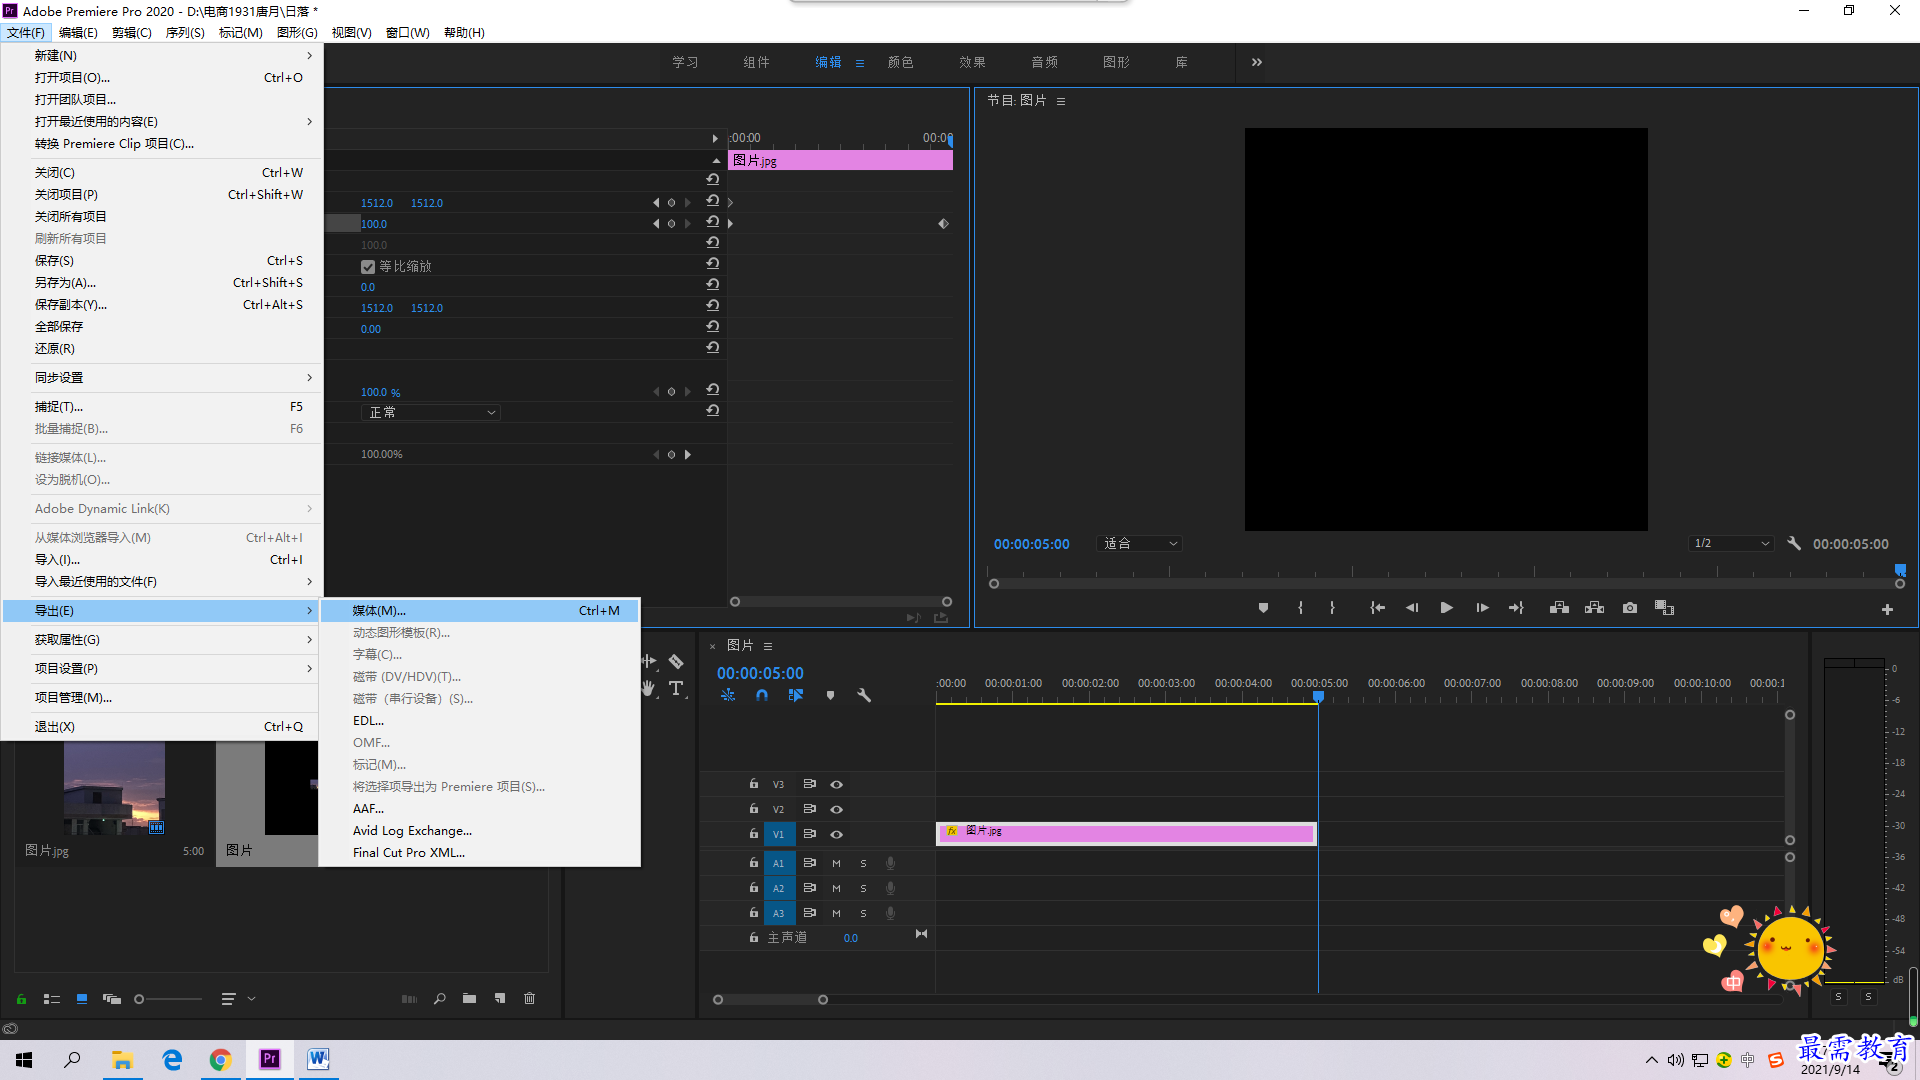Select 图片.jpg clip on V1 track
The height and width of the screenshot is (1080, 1920).
(x=1126, y=833)
